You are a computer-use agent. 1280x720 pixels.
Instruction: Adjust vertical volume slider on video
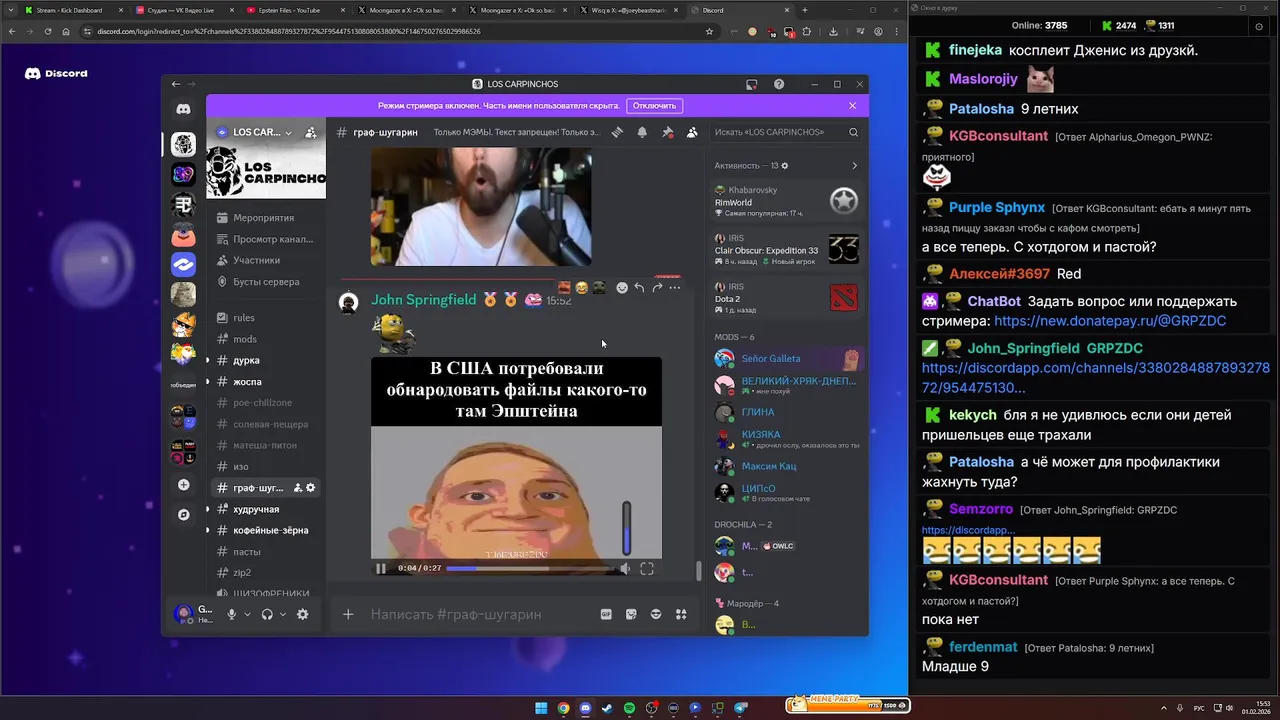point(627,527)
